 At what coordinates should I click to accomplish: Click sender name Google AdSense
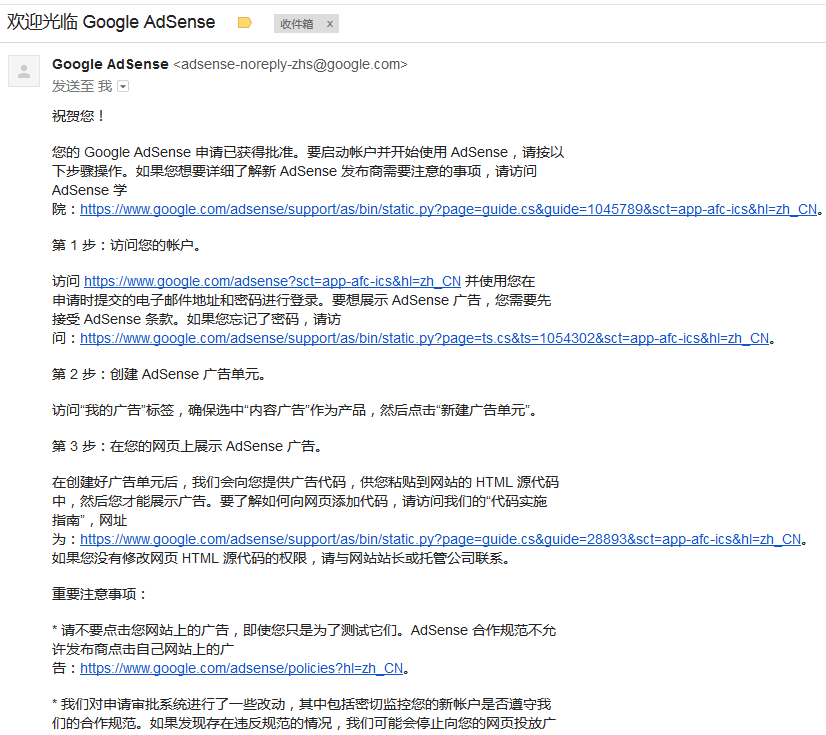tap(110, 64)
